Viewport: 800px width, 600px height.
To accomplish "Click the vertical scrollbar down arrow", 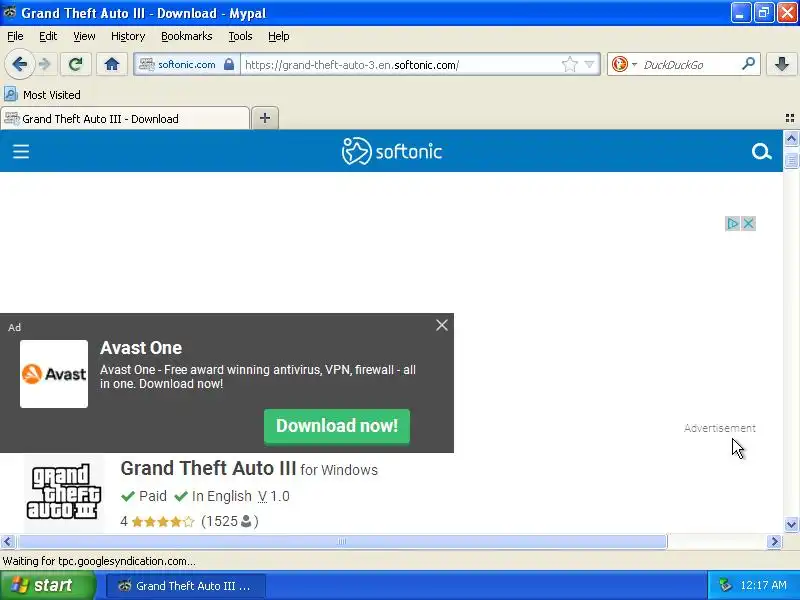I will [791, 524].
